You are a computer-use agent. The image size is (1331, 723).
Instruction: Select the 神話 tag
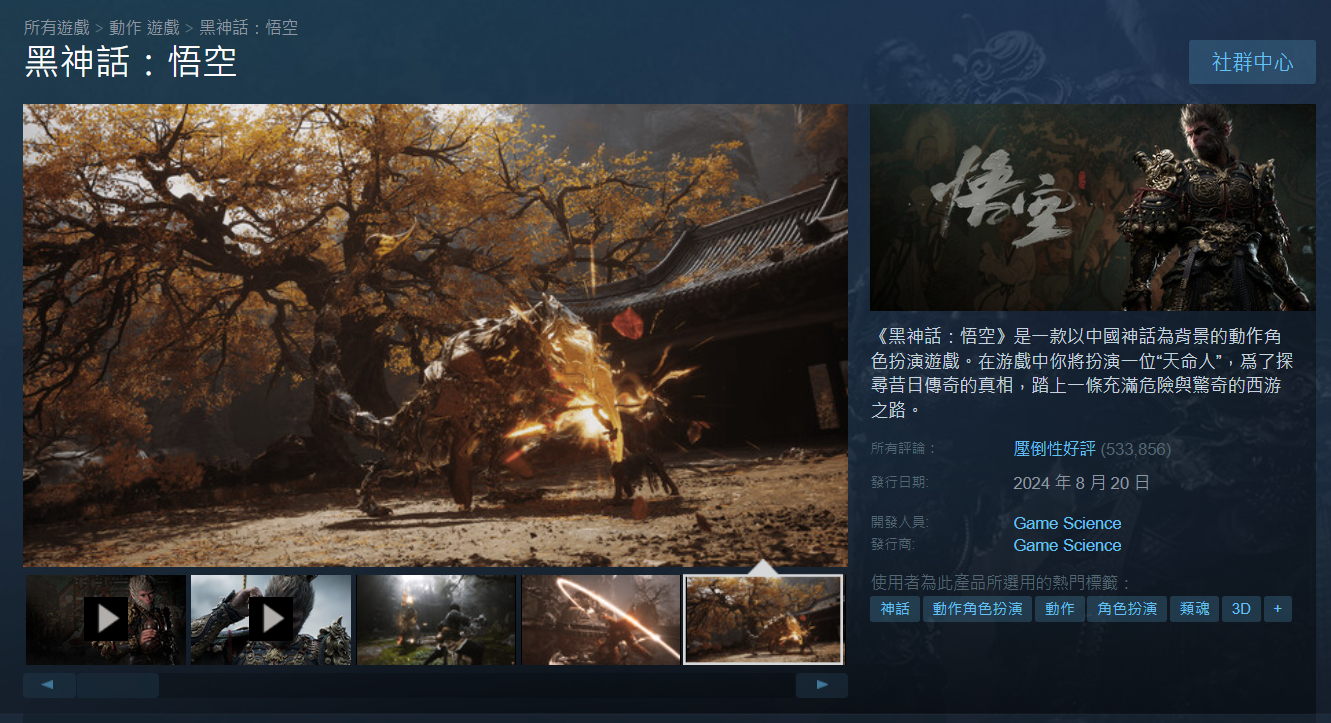(895, 608)
